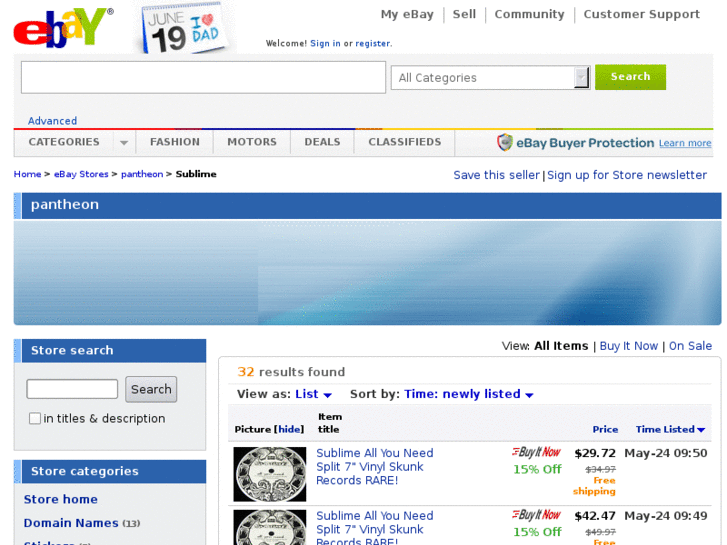Click the pantheon store header title
Image resolution: width=727 pixels, height=545 pixels.
(x=65, y=205)
